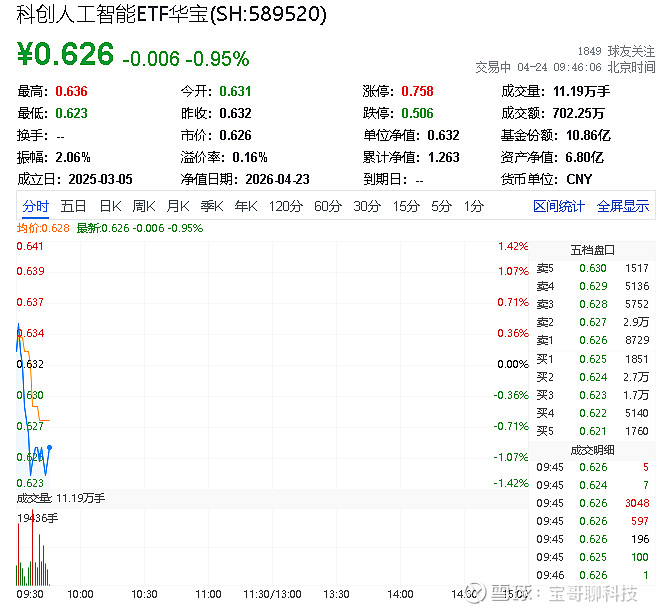This screenshot has height=613, width=656.
Task: Select the 120分 interval tab
Action: [x=286, y=206]
